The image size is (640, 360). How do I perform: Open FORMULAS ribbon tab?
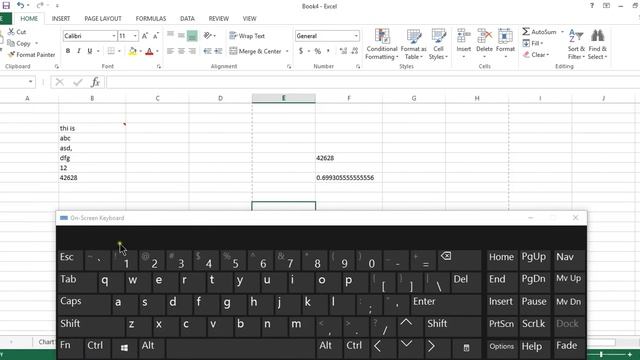(151, 18)
